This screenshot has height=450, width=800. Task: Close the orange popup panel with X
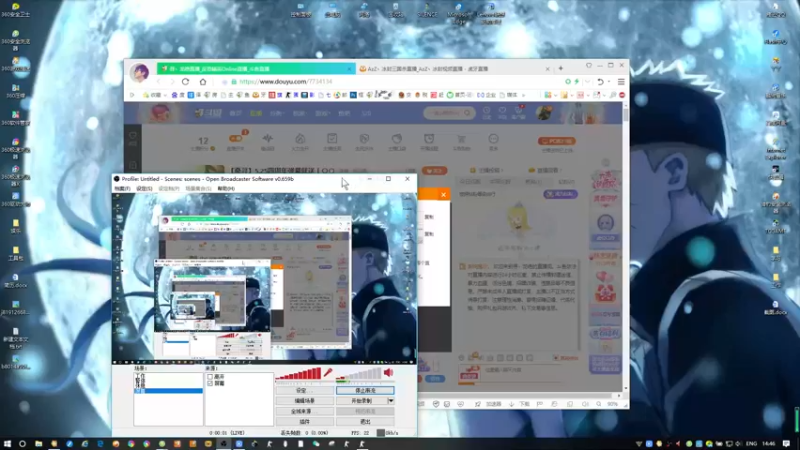(443, 194)
